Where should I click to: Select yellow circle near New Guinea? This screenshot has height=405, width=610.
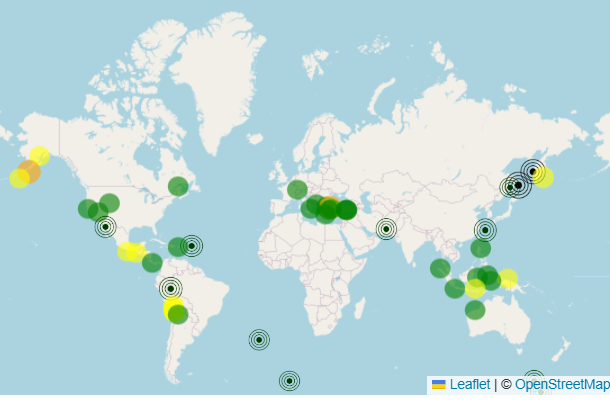508,279
